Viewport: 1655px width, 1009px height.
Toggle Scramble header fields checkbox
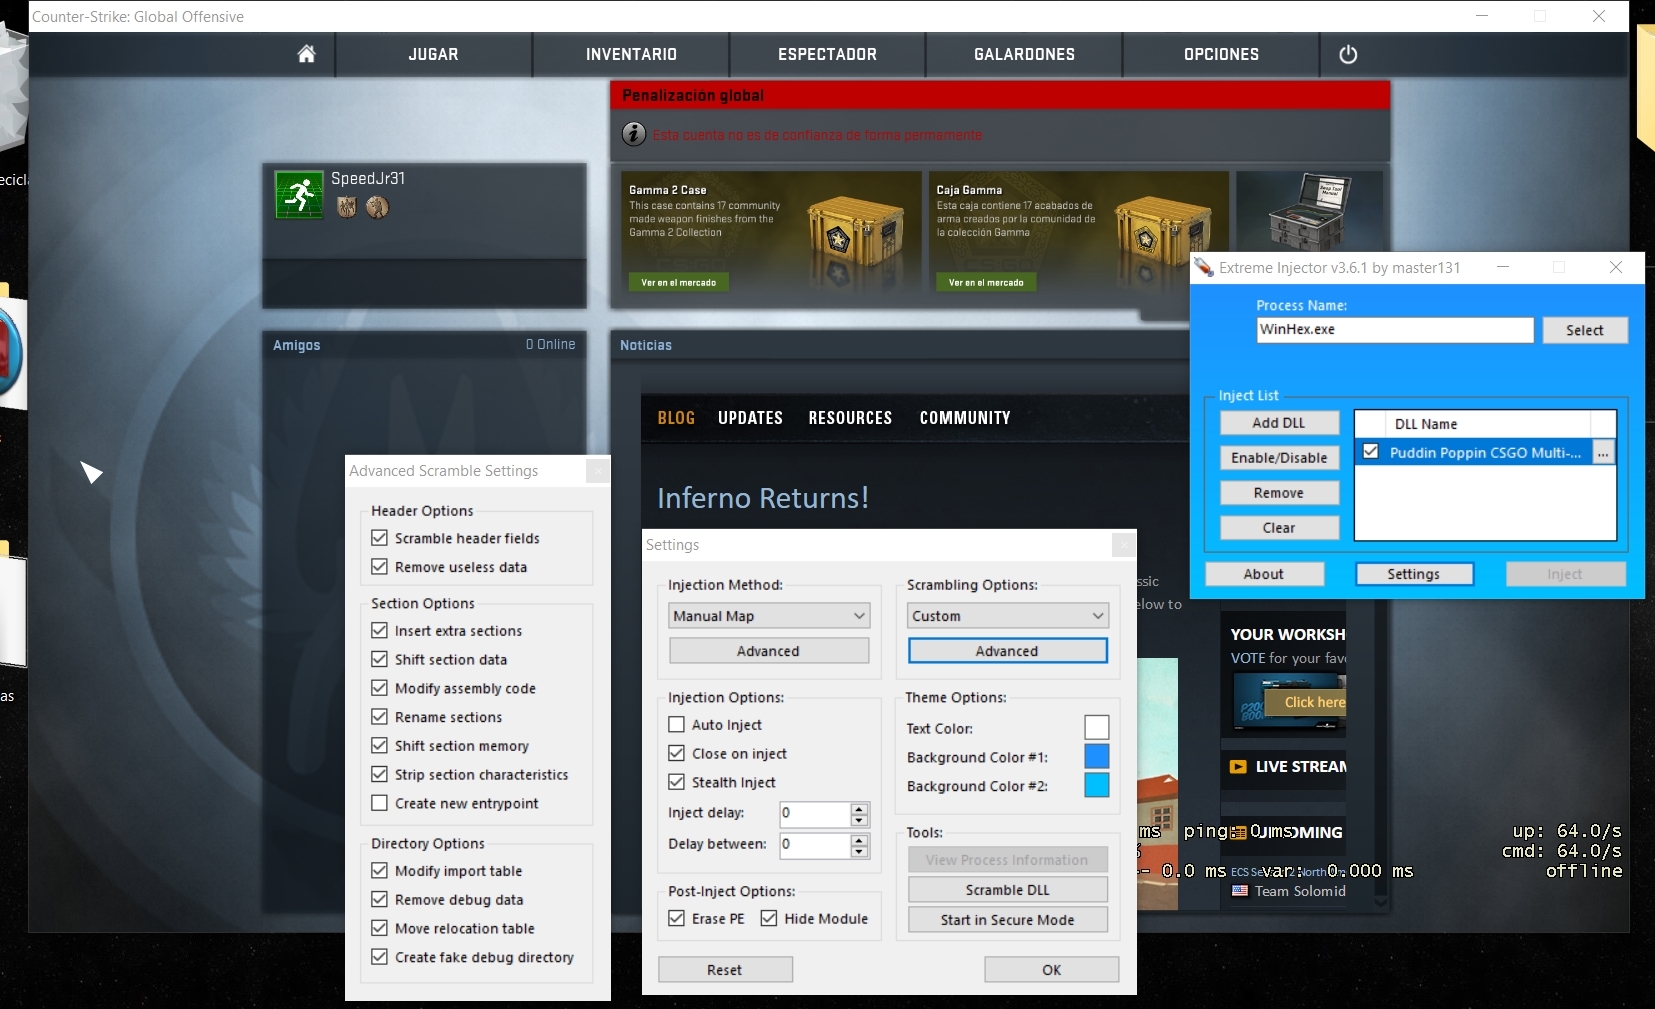coord(379,538)
